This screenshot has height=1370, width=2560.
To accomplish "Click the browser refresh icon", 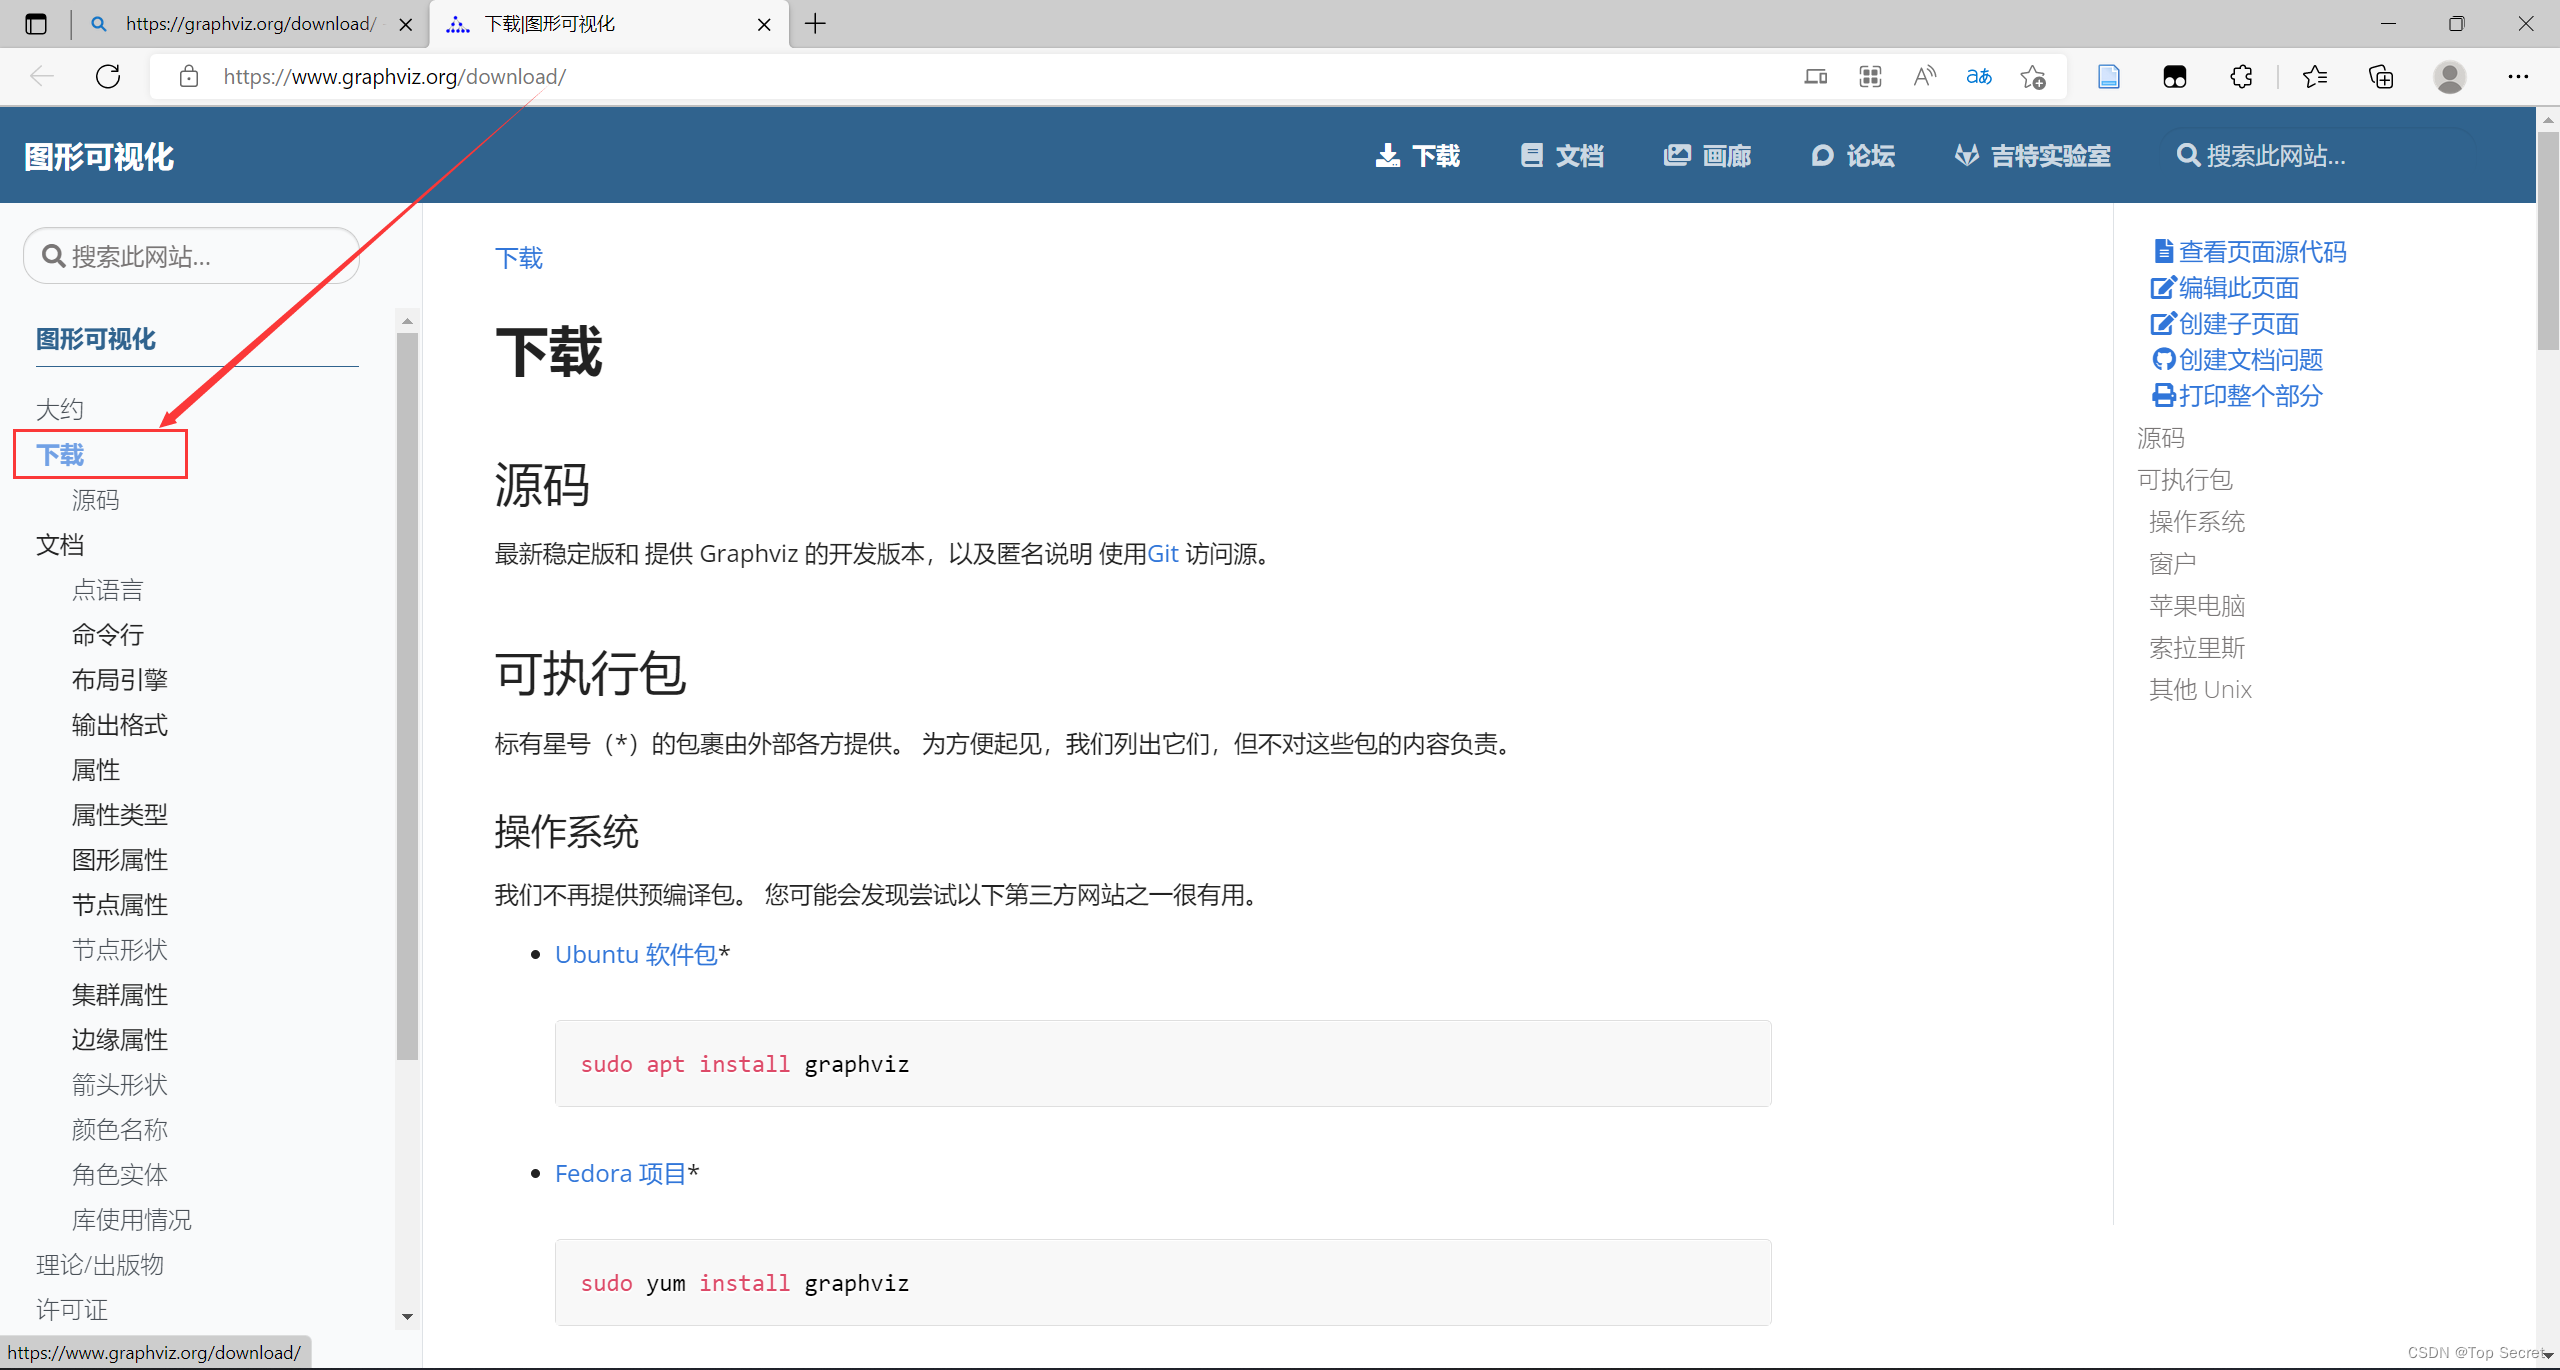I will point(108,76).
